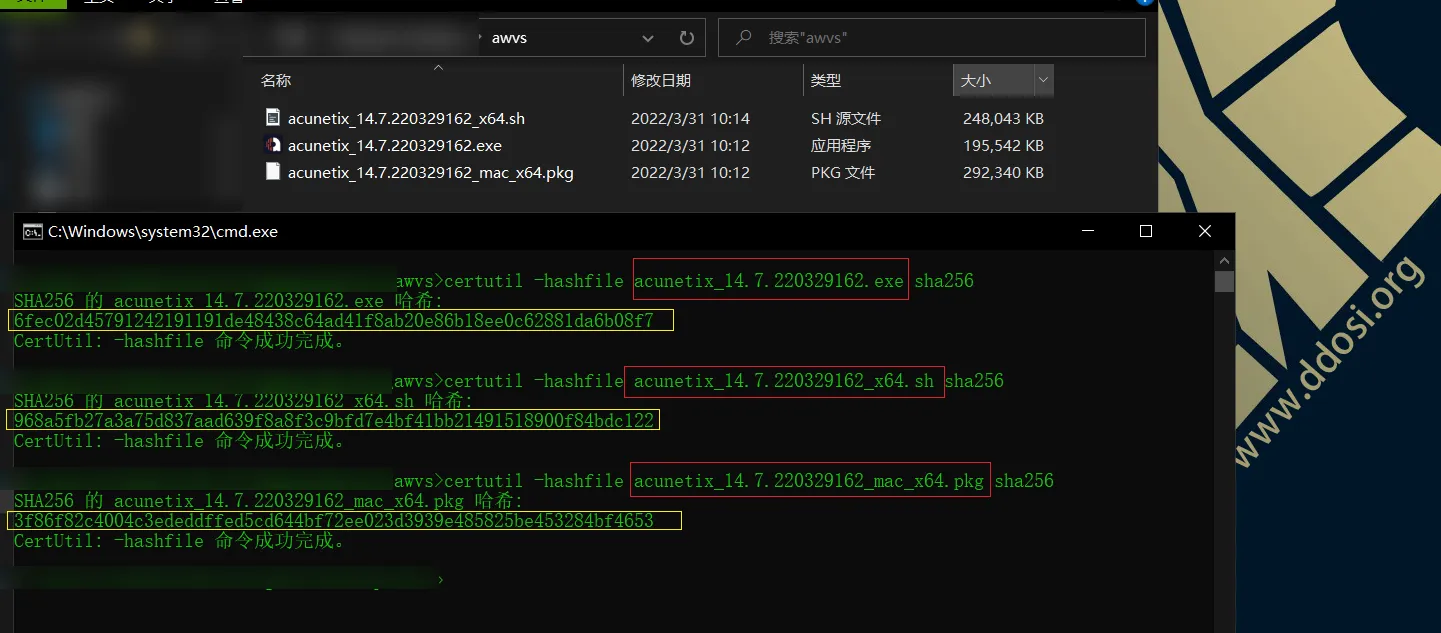Click the awvs folder name in the address bar

tap(509, 38)
